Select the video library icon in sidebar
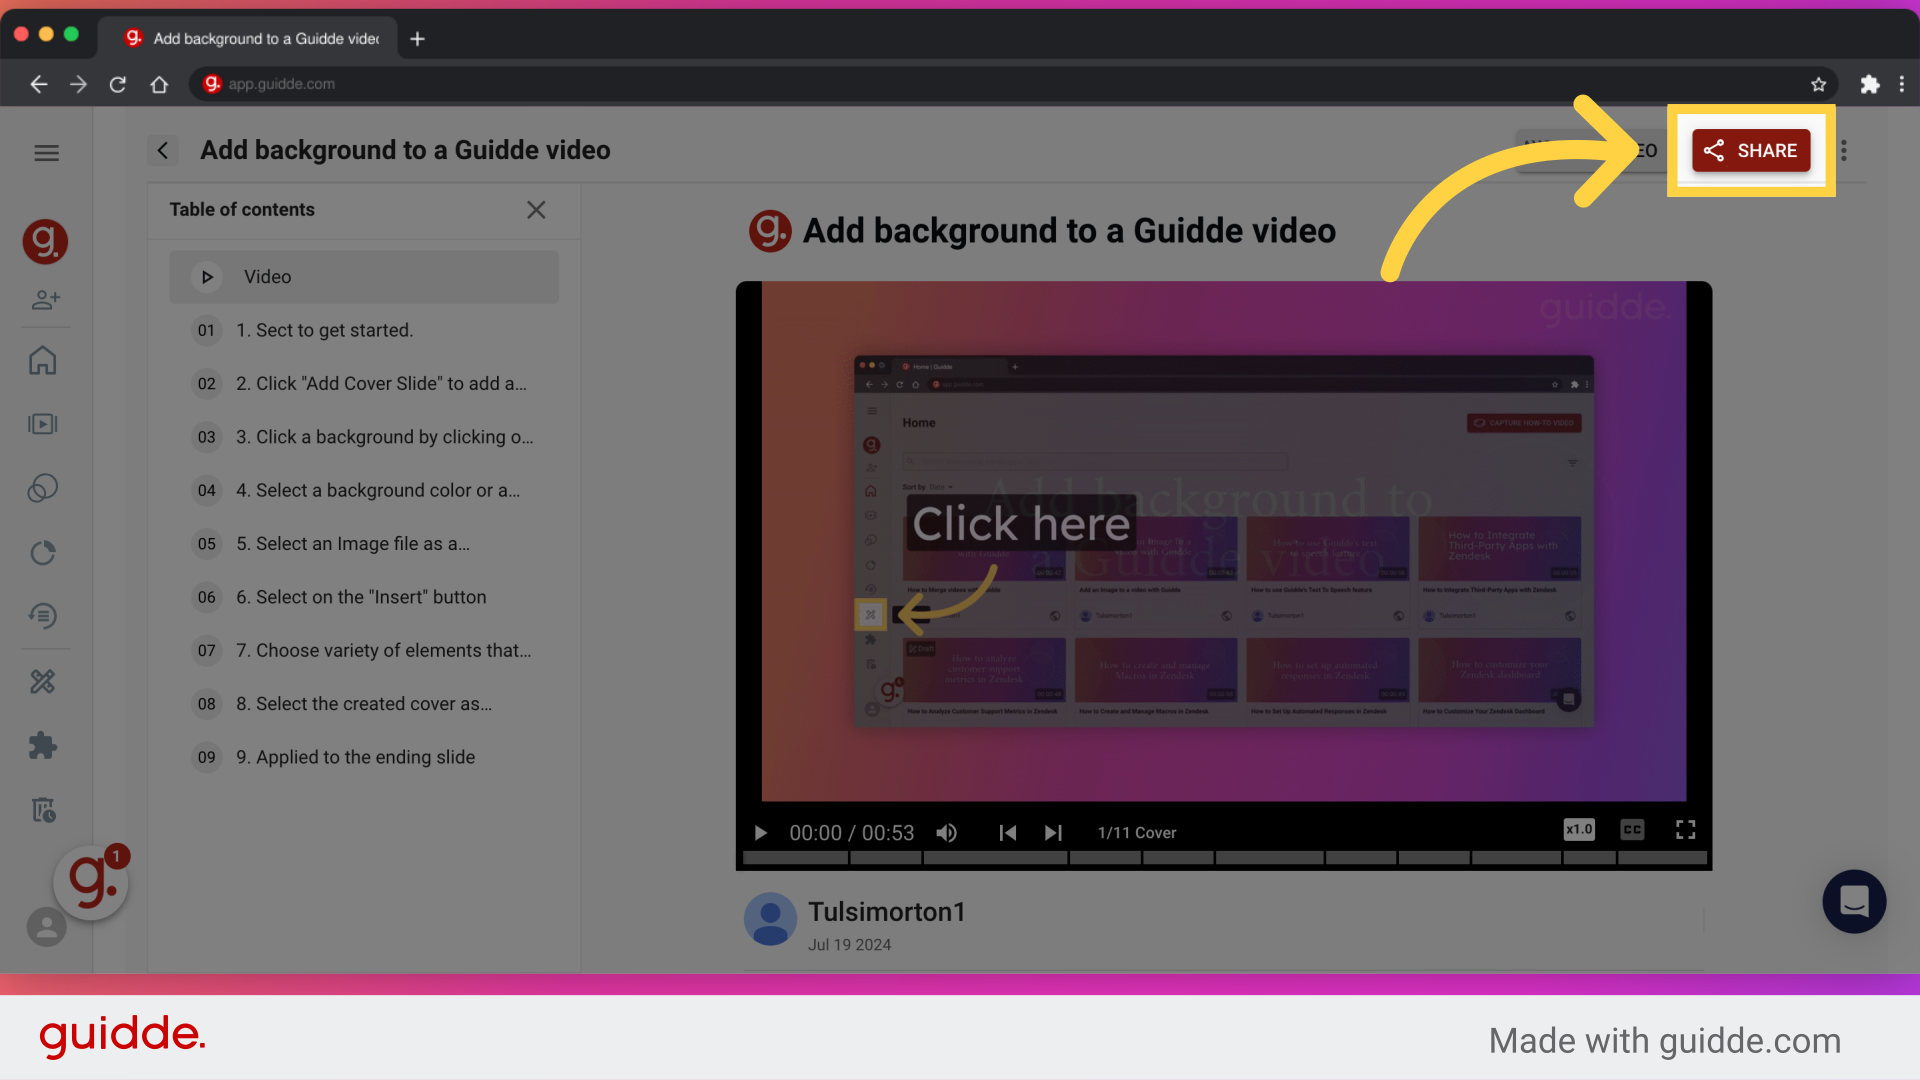 (44, 424)
